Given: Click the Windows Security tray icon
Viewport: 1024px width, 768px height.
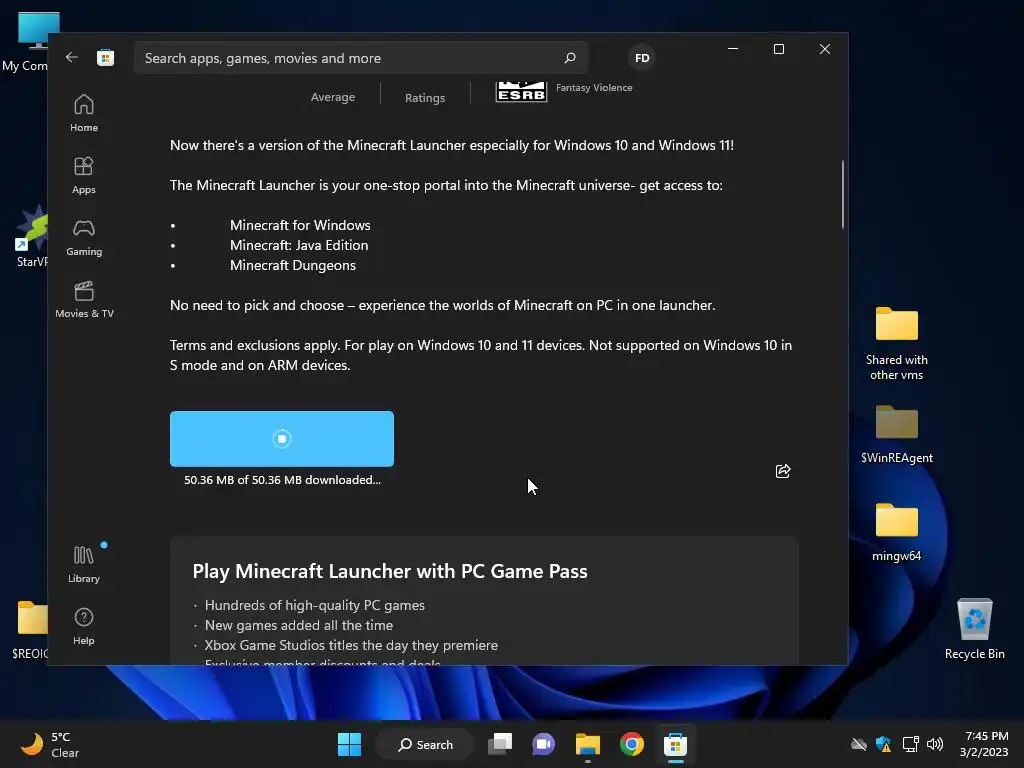Looking at the screenshot, I should (x=884, y=744).
